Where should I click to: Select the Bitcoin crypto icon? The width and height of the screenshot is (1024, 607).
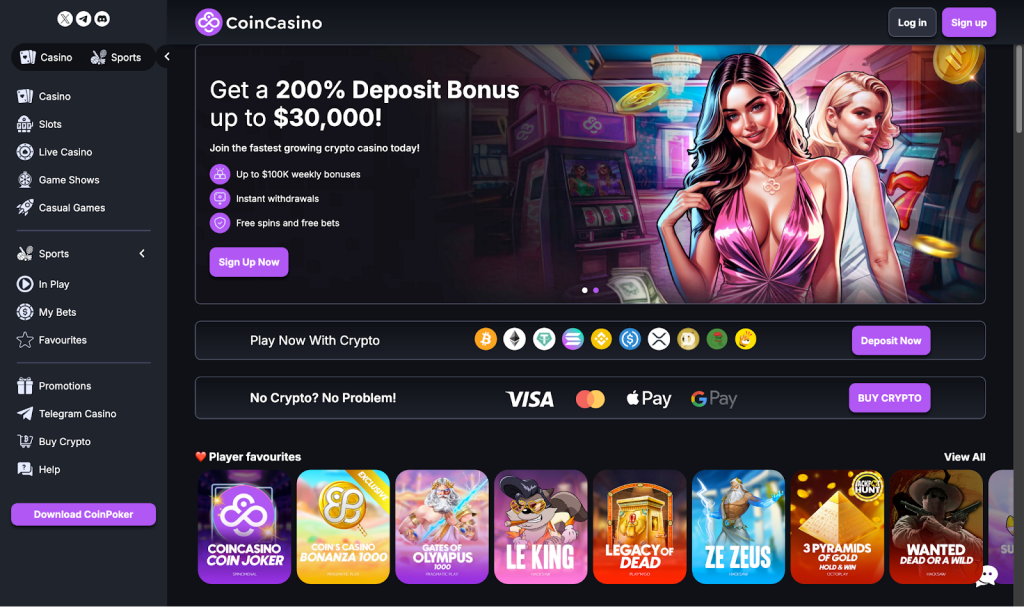coord(485,339)
